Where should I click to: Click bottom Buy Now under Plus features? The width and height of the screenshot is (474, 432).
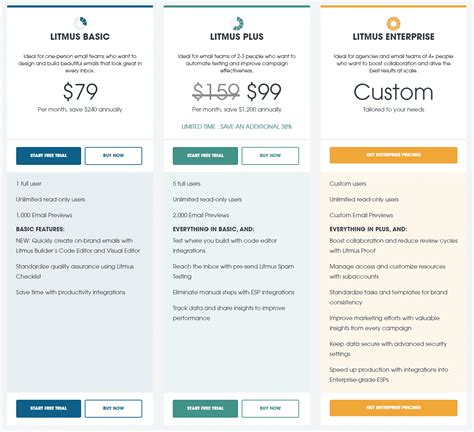pyautogui.click(x=270, y=408)
